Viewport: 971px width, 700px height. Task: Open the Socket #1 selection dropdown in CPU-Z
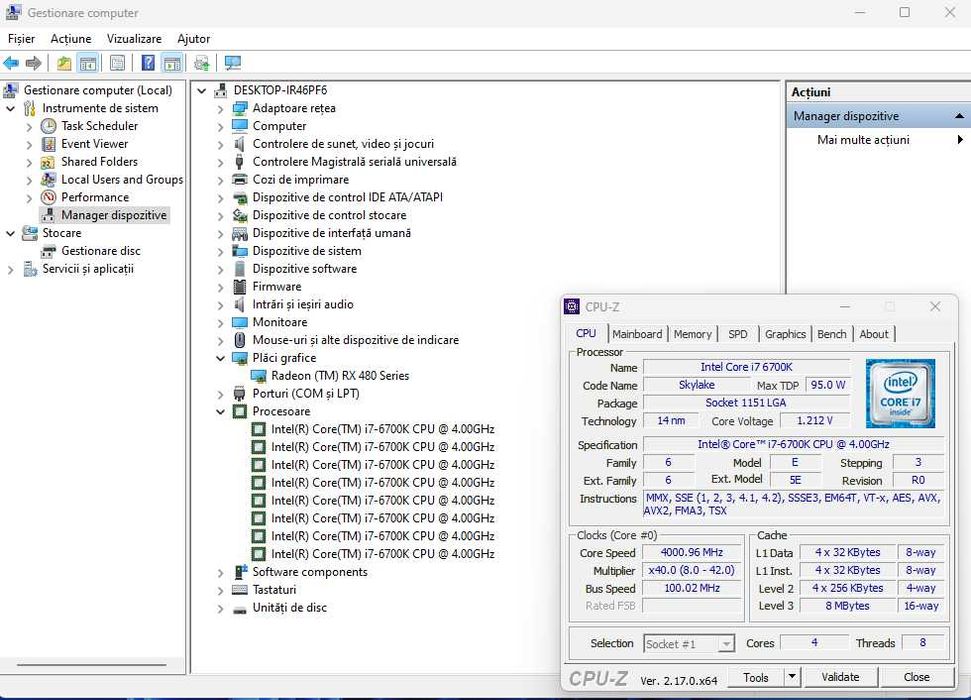(x=726, y=644)
